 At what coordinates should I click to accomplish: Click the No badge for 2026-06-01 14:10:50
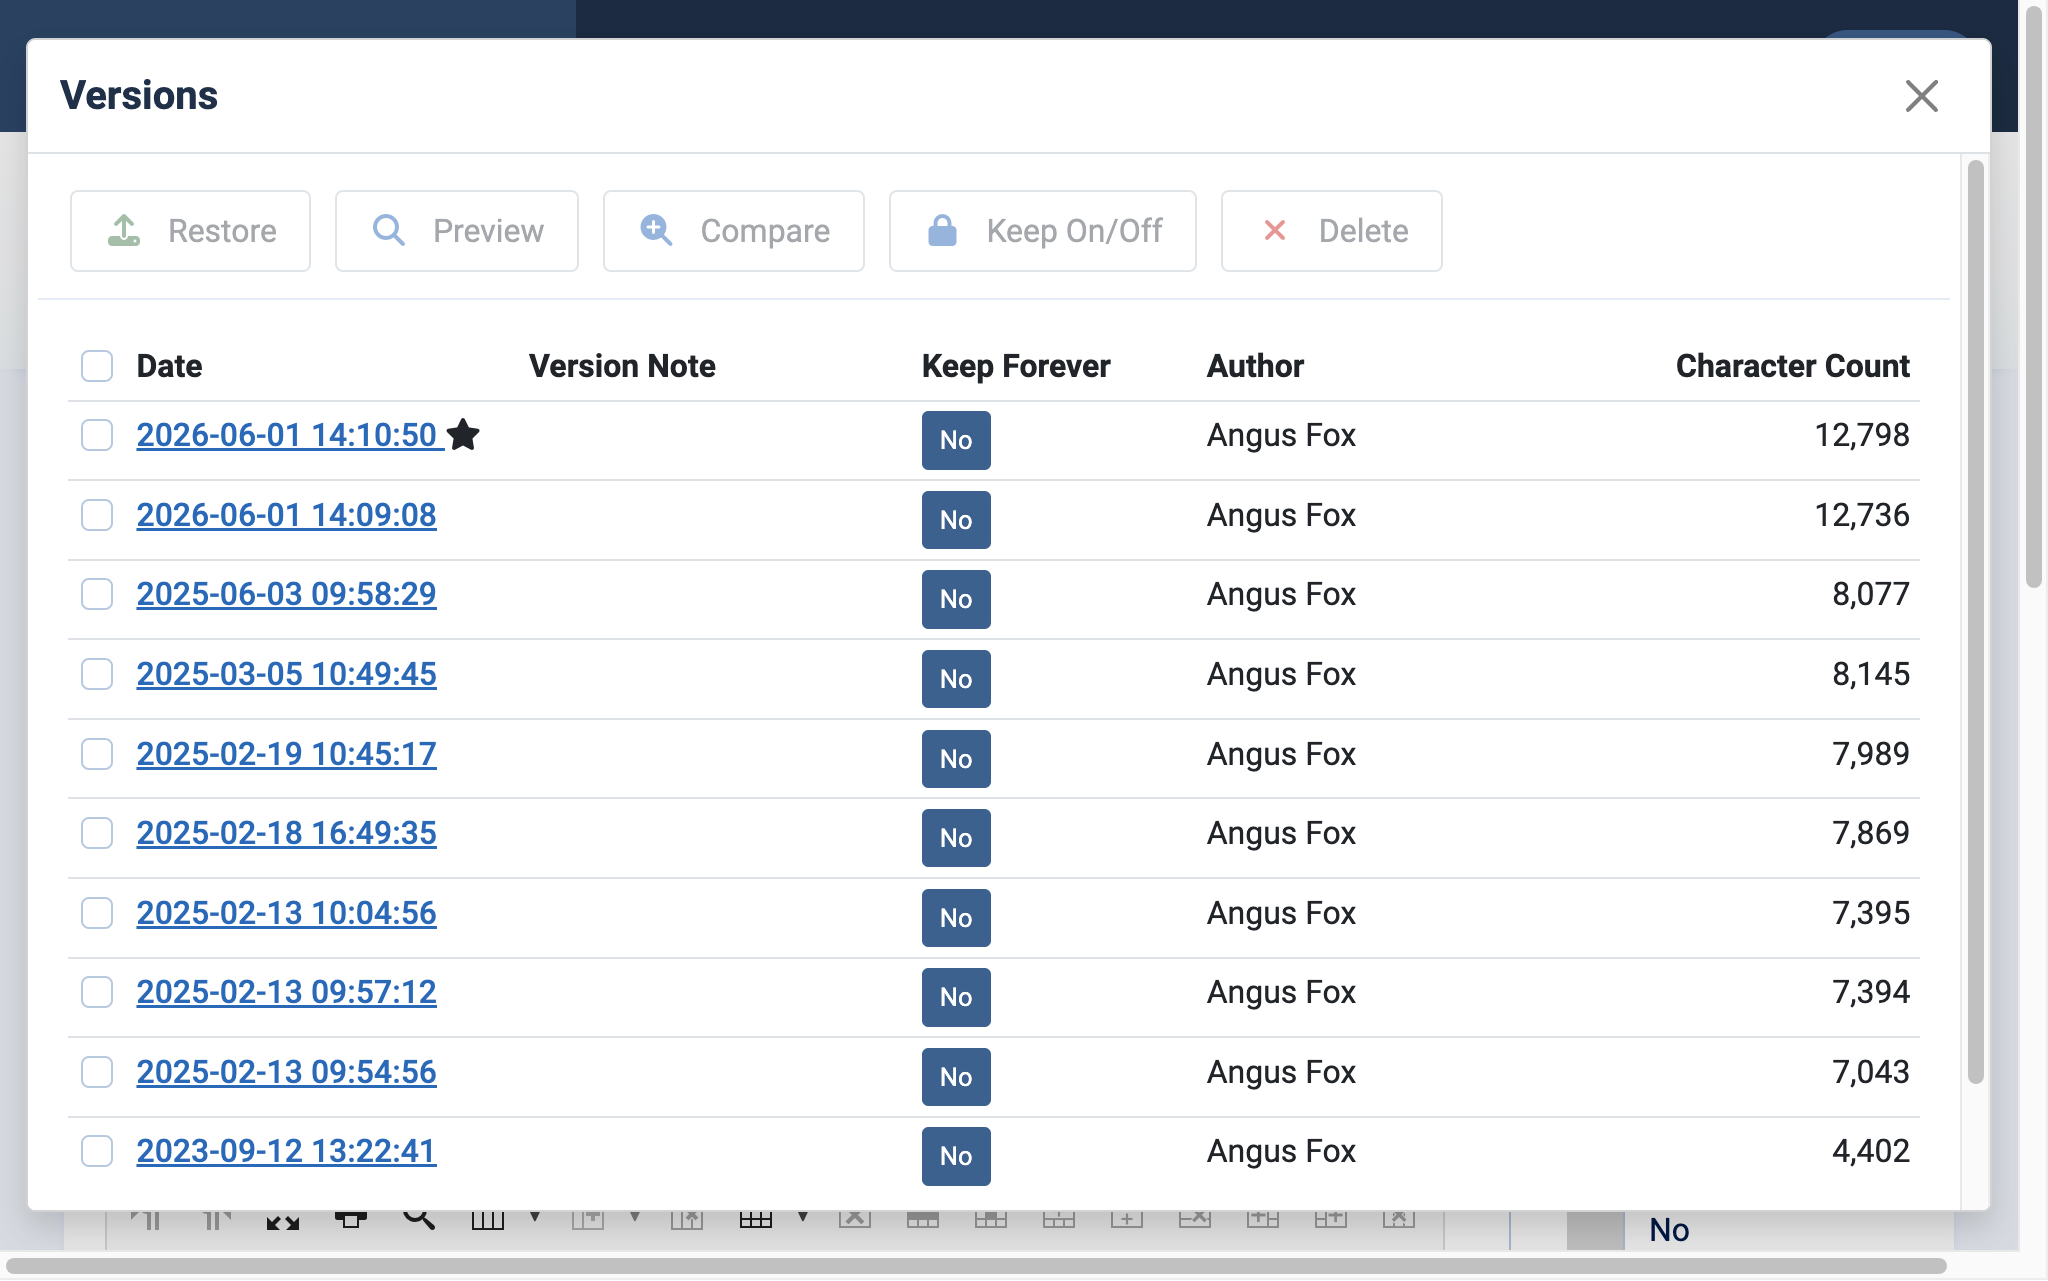[x=956, y=440]
